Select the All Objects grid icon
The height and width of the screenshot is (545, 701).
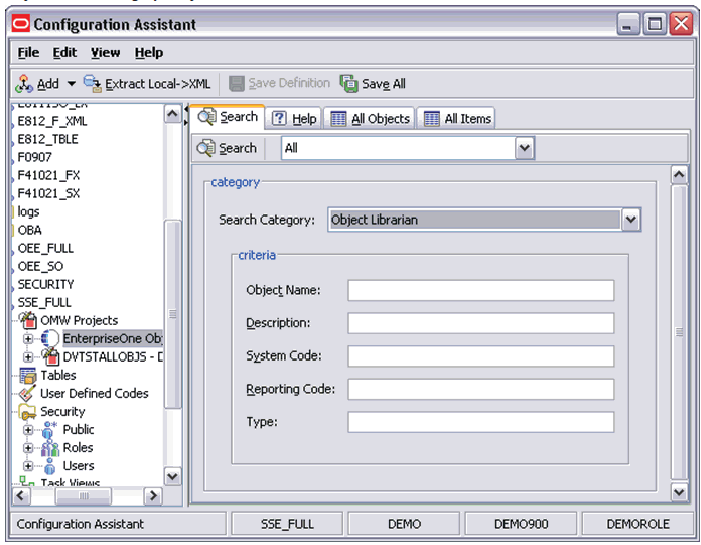[x=338, y=119]
